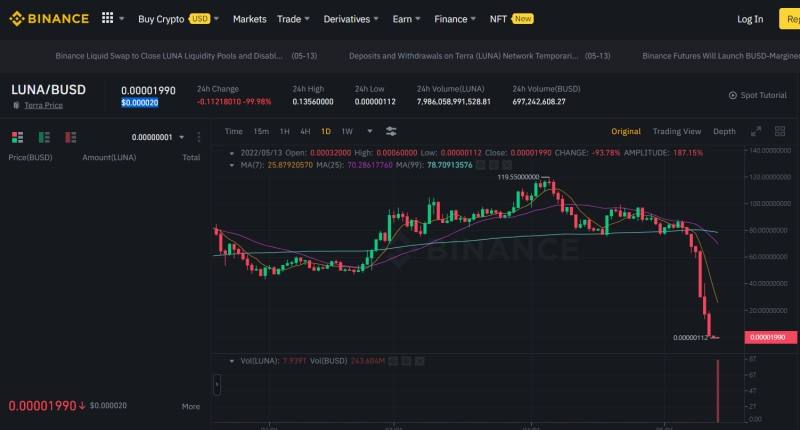Click the Spot Tutorial play icon

(733, 95)
